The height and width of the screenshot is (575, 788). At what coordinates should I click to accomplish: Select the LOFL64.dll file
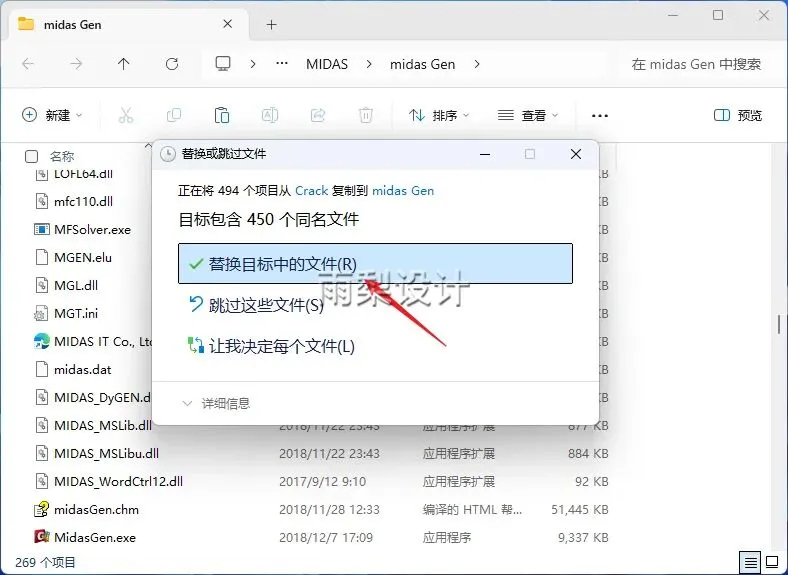click(83, 174)
